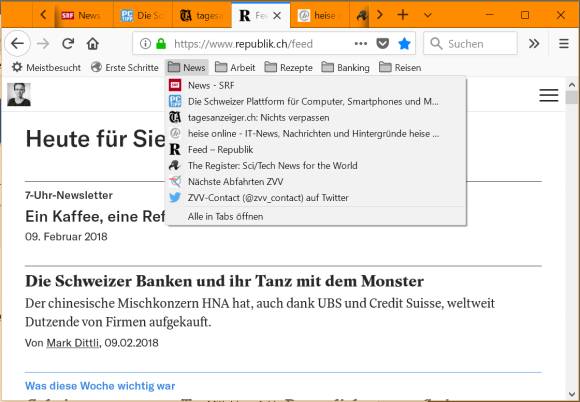580x402 pixels.
Task: Switch to The Register tab
Action: [x=359, y=16]
